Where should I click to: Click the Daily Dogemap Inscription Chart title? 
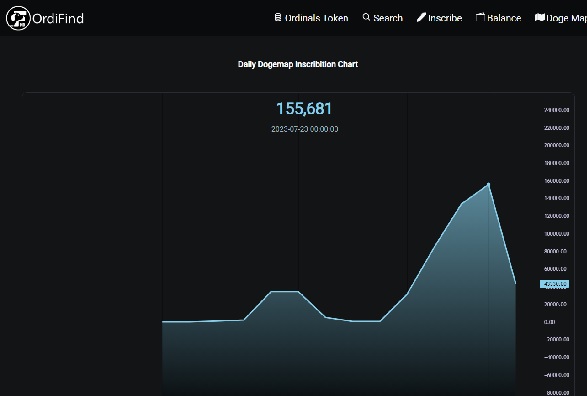[298, 64]
